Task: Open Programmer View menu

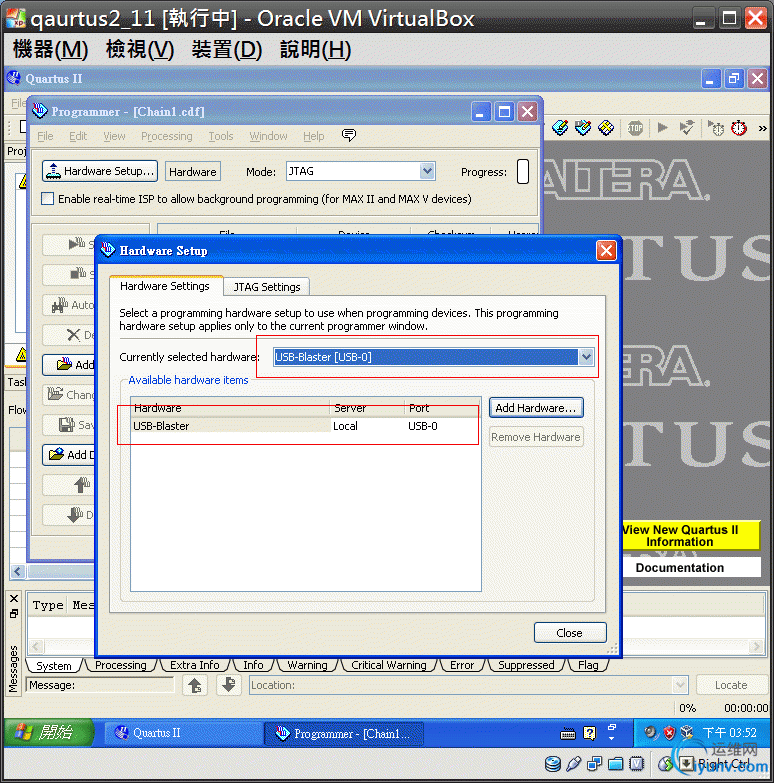Action: (x=114, y=136)
